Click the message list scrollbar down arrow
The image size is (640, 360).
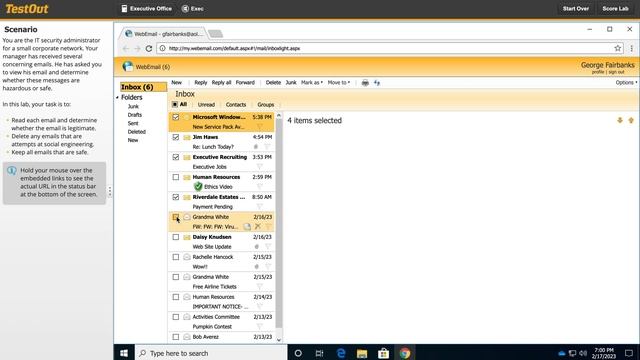279,340
